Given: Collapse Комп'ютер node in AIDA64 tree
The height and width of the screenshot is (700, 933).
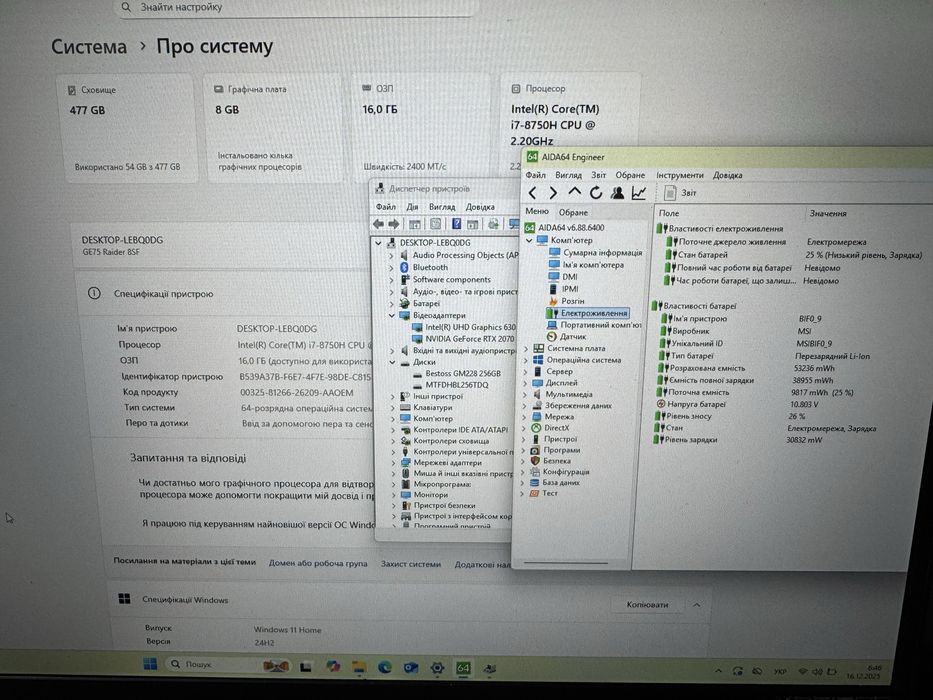Looking at the screenshot, I should (x=528, y=240).
